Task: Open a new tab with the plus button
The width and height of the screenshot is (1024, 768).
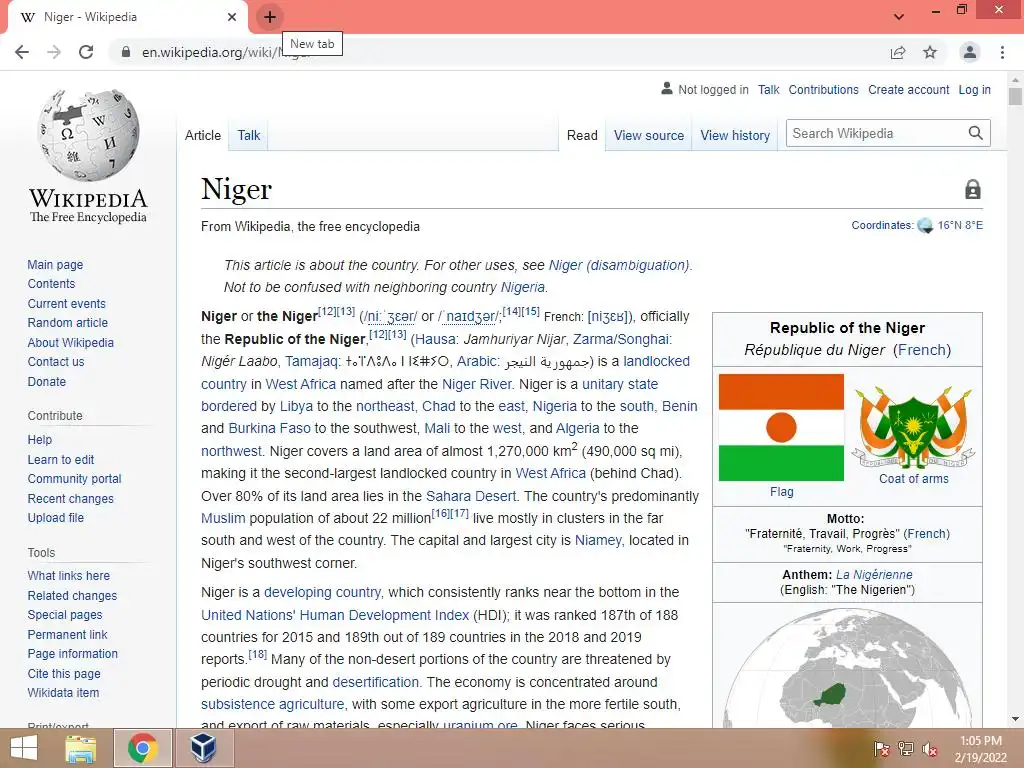Action: point(270,17)
